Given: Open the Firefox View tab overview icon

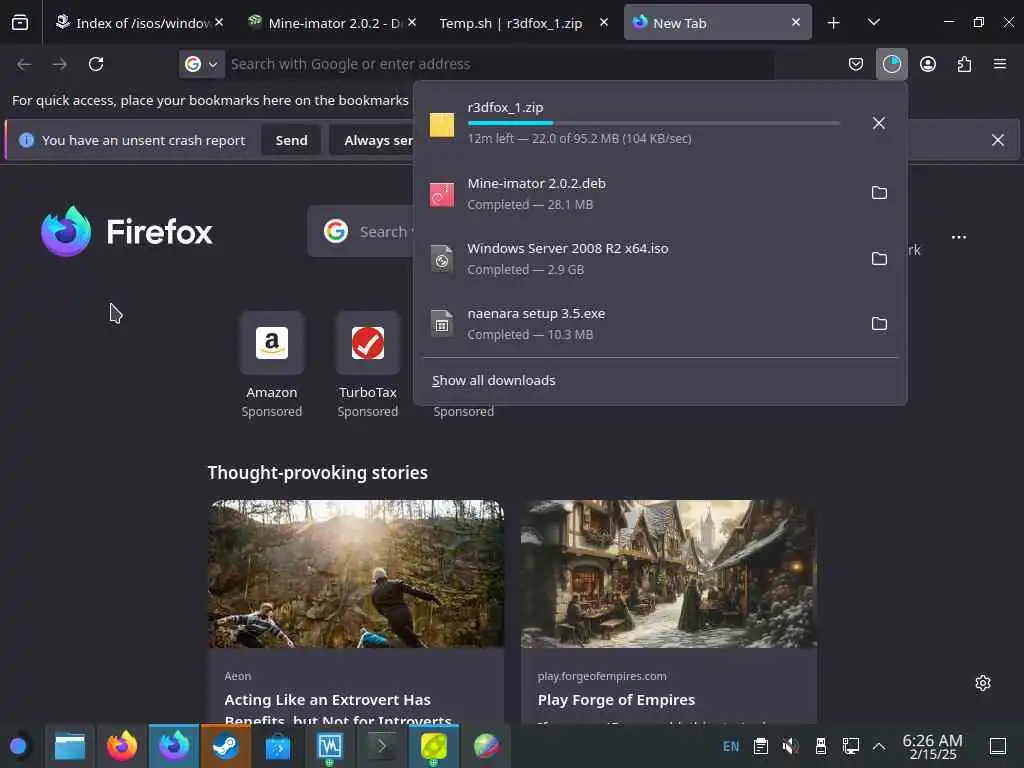Looking at the screenshot, I should tap(20, 23).
